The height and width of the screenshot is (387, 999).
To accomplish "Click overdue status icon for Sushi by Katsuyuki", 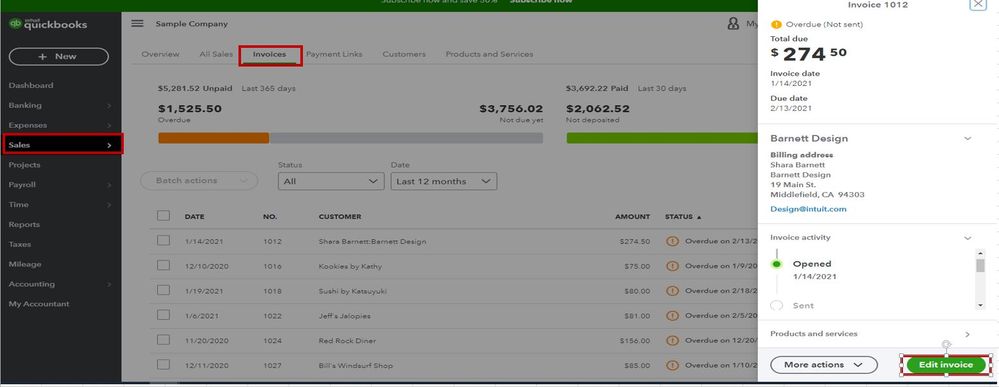I will pyautogui.click(x=672, y=291).
